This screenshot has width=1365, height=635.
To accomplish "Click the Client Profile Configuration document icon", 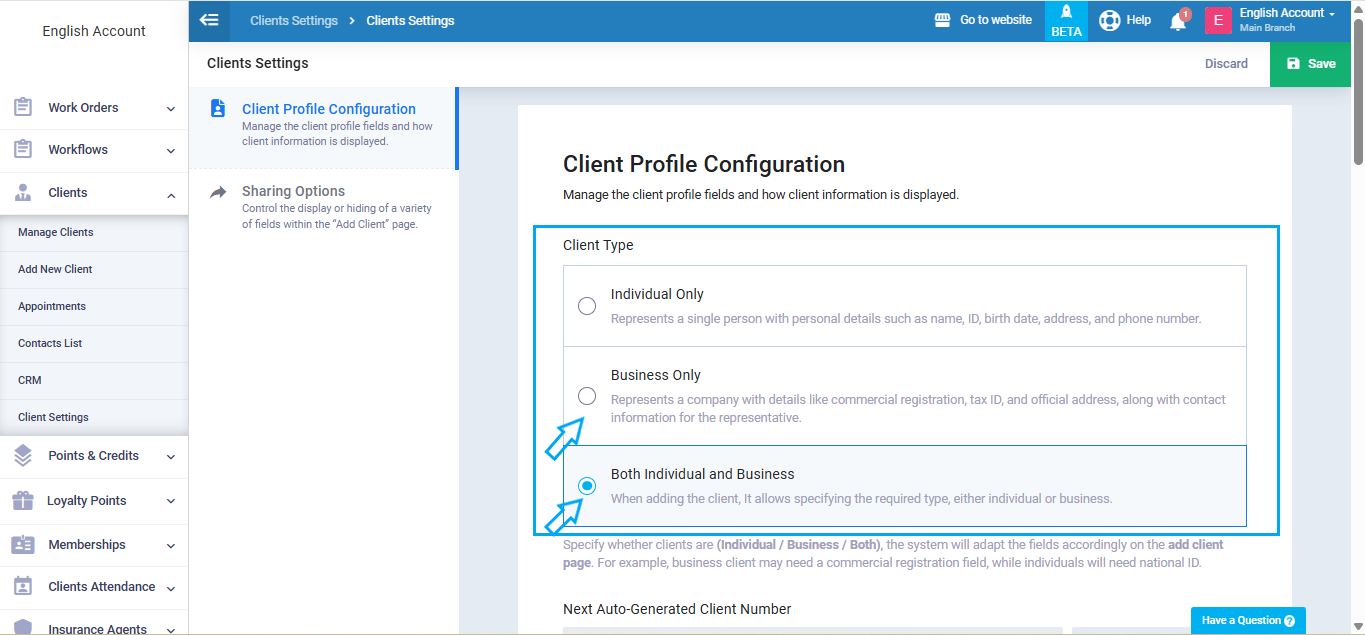I will 218,109.
